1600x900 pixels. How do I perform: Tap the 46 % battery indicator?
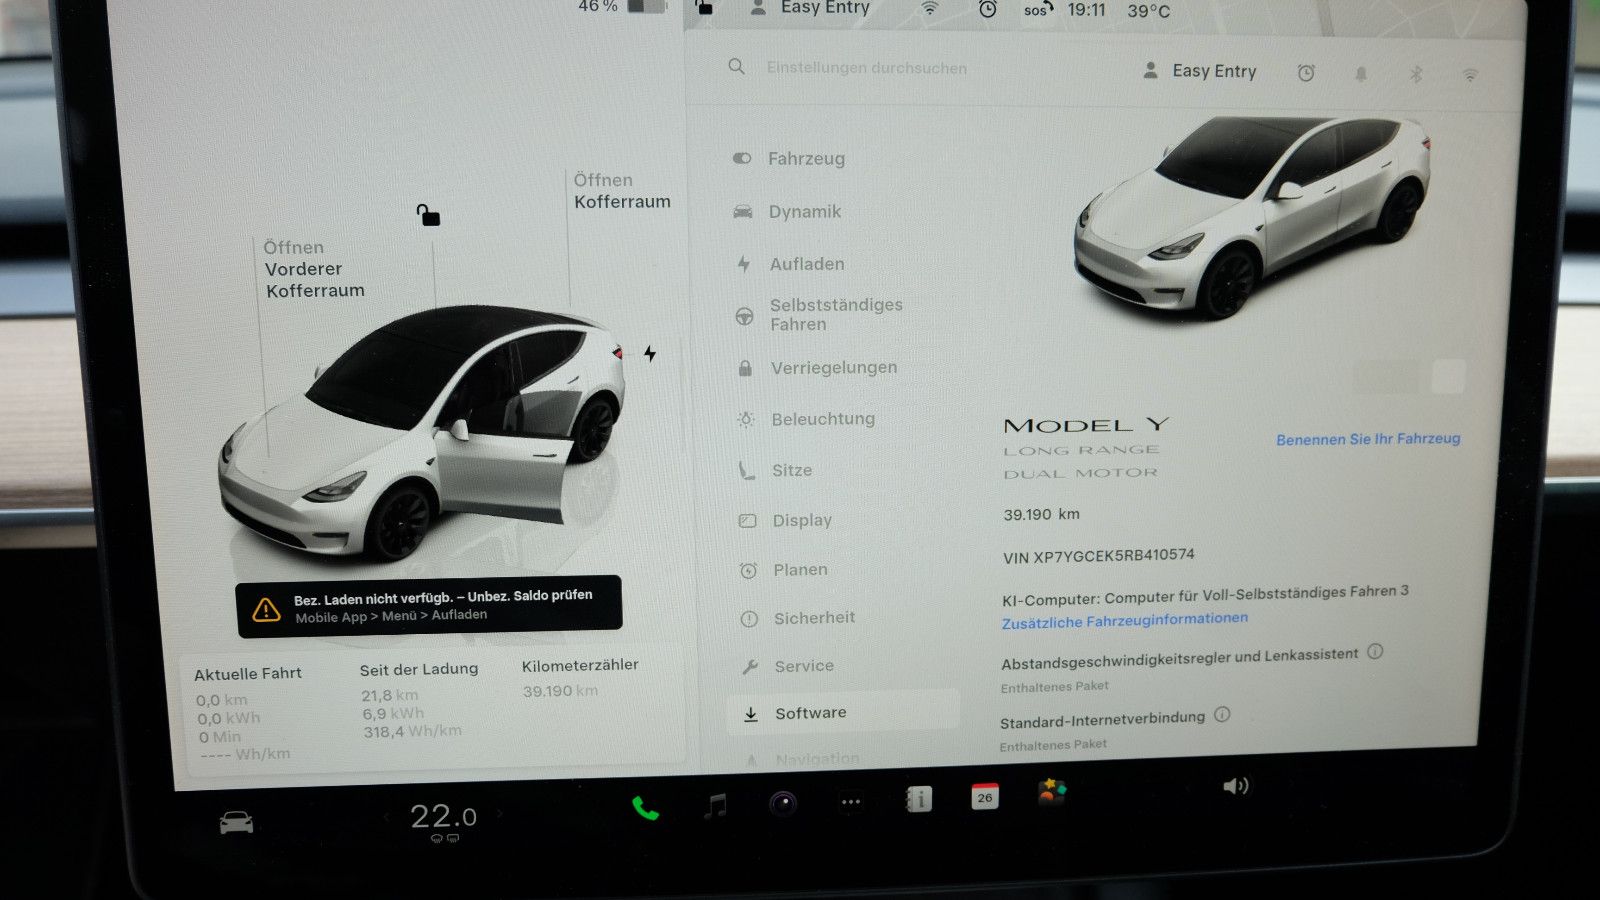(621, 6)
